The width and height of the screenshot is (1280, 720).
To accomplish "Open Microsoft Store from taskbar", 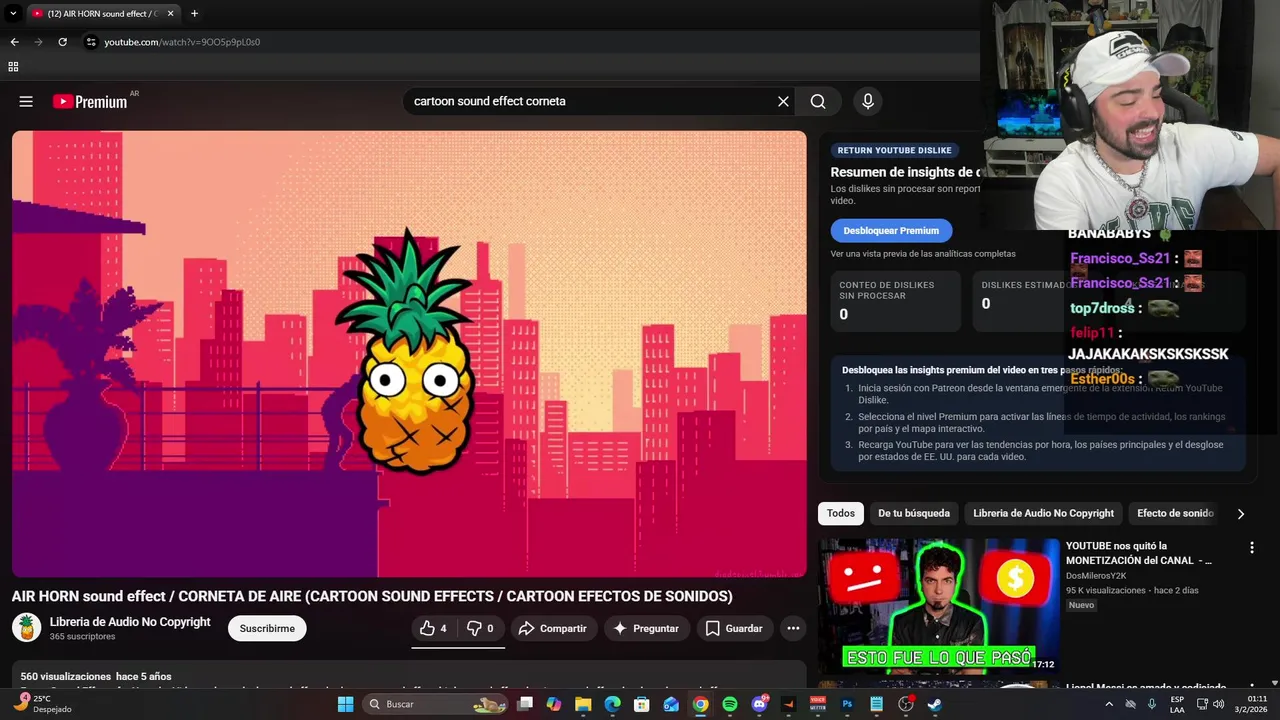I will point(641,704).
